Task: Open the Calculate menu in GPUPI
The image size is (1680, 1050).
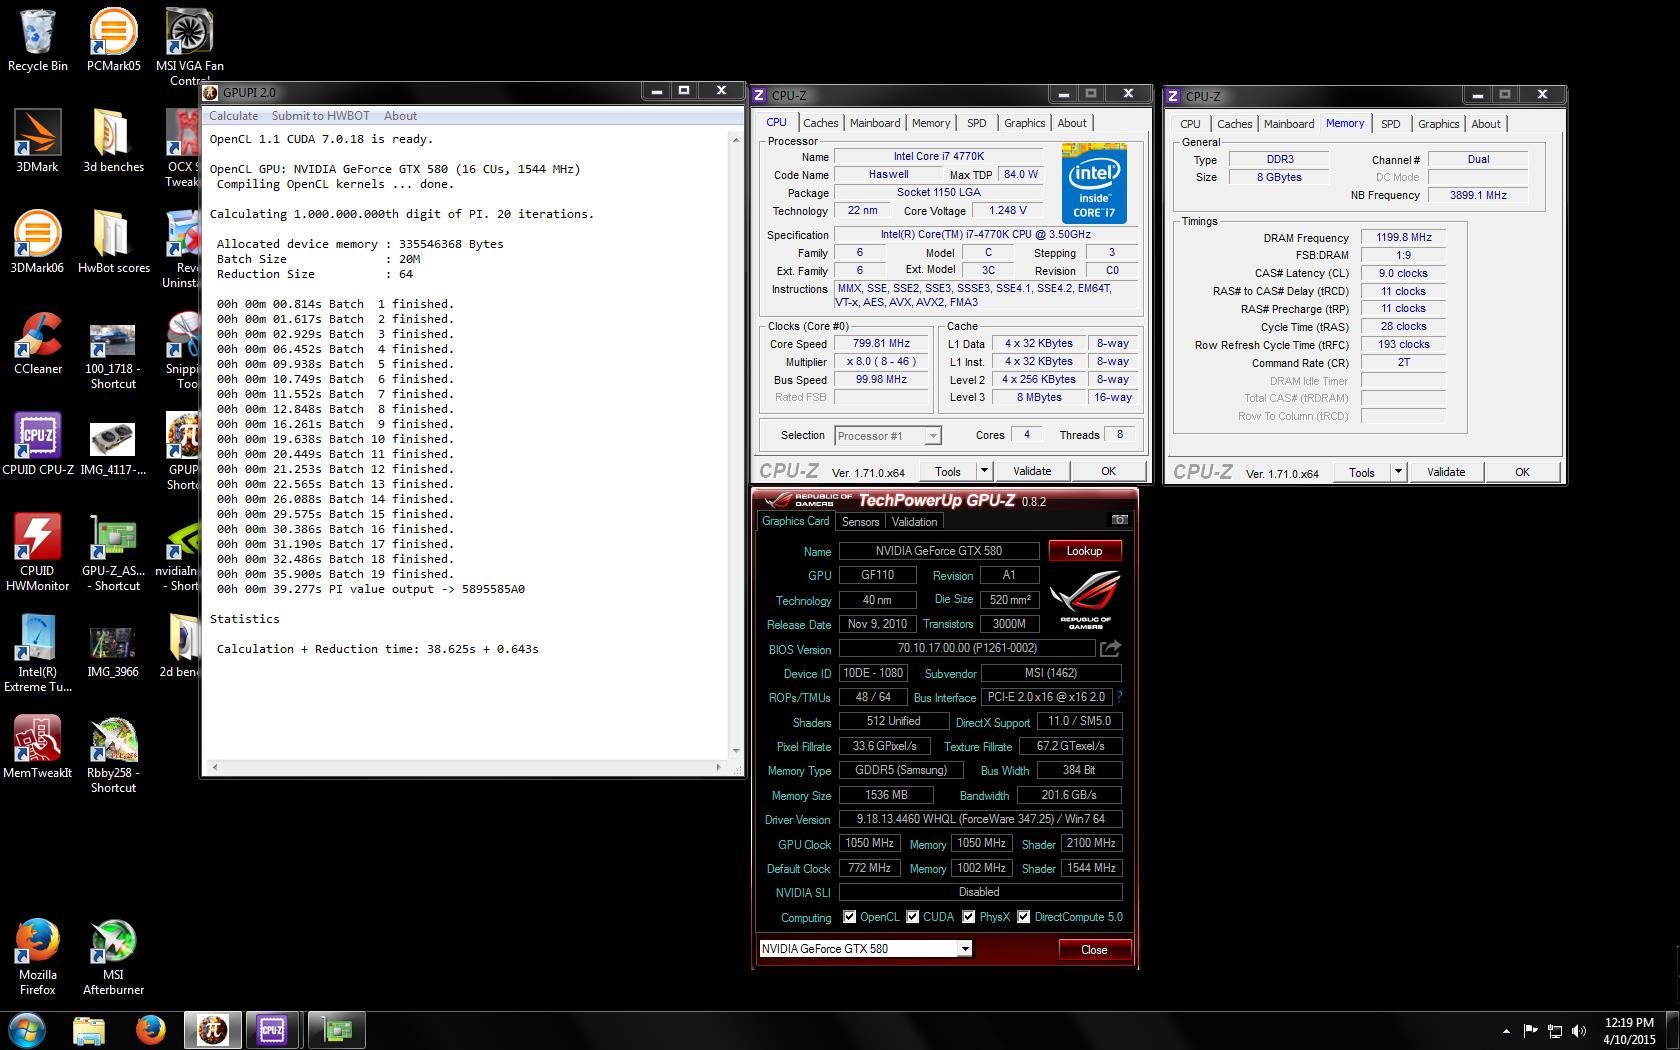Action: click(233, 116)
